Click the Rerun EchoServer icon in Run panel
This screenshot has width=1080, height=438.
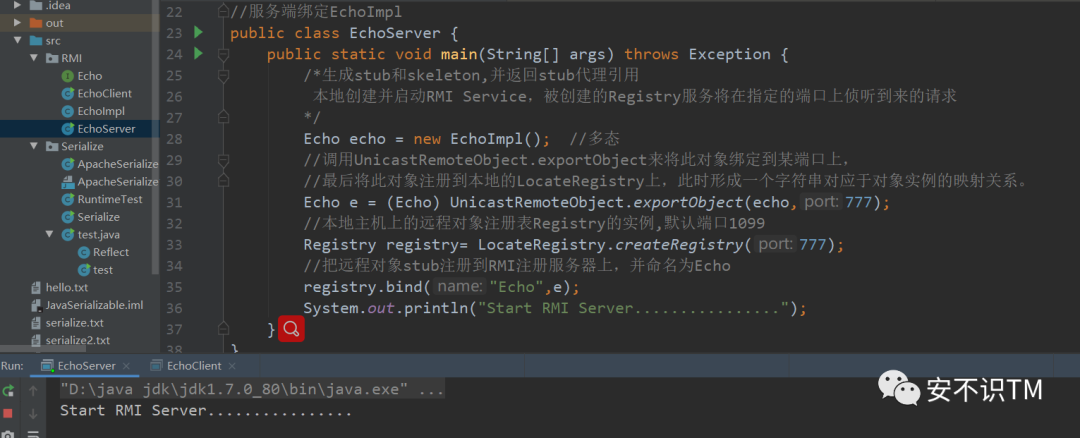[8, 391]
